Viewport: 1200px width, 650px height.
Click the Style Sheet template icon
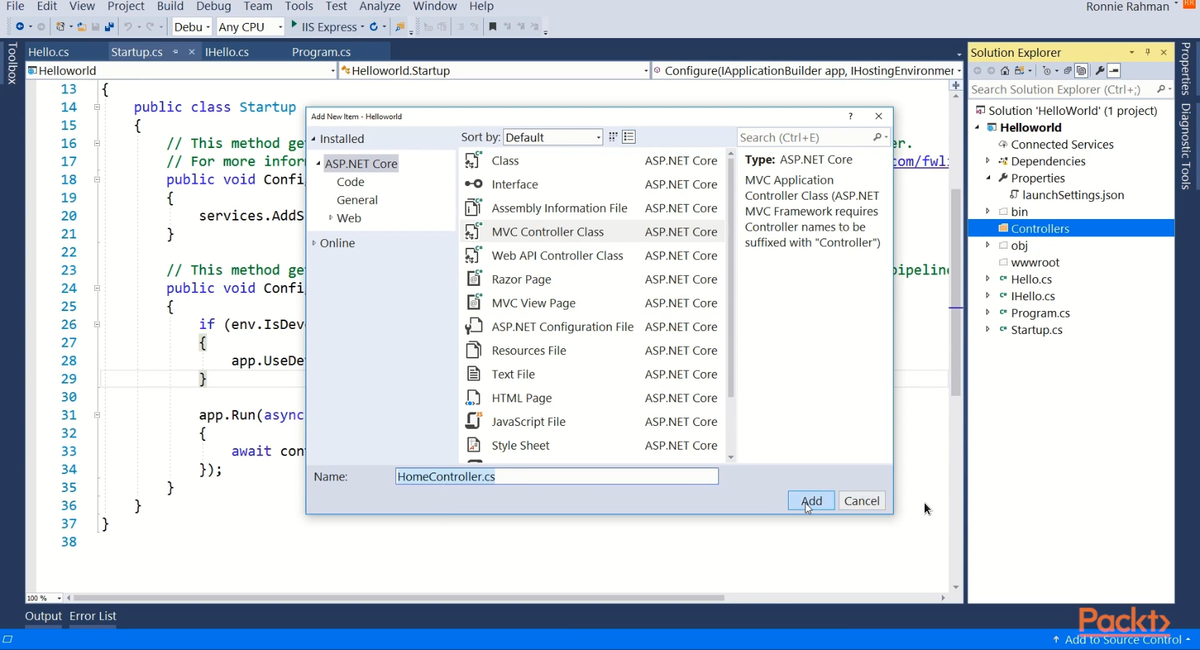(474, 445)
